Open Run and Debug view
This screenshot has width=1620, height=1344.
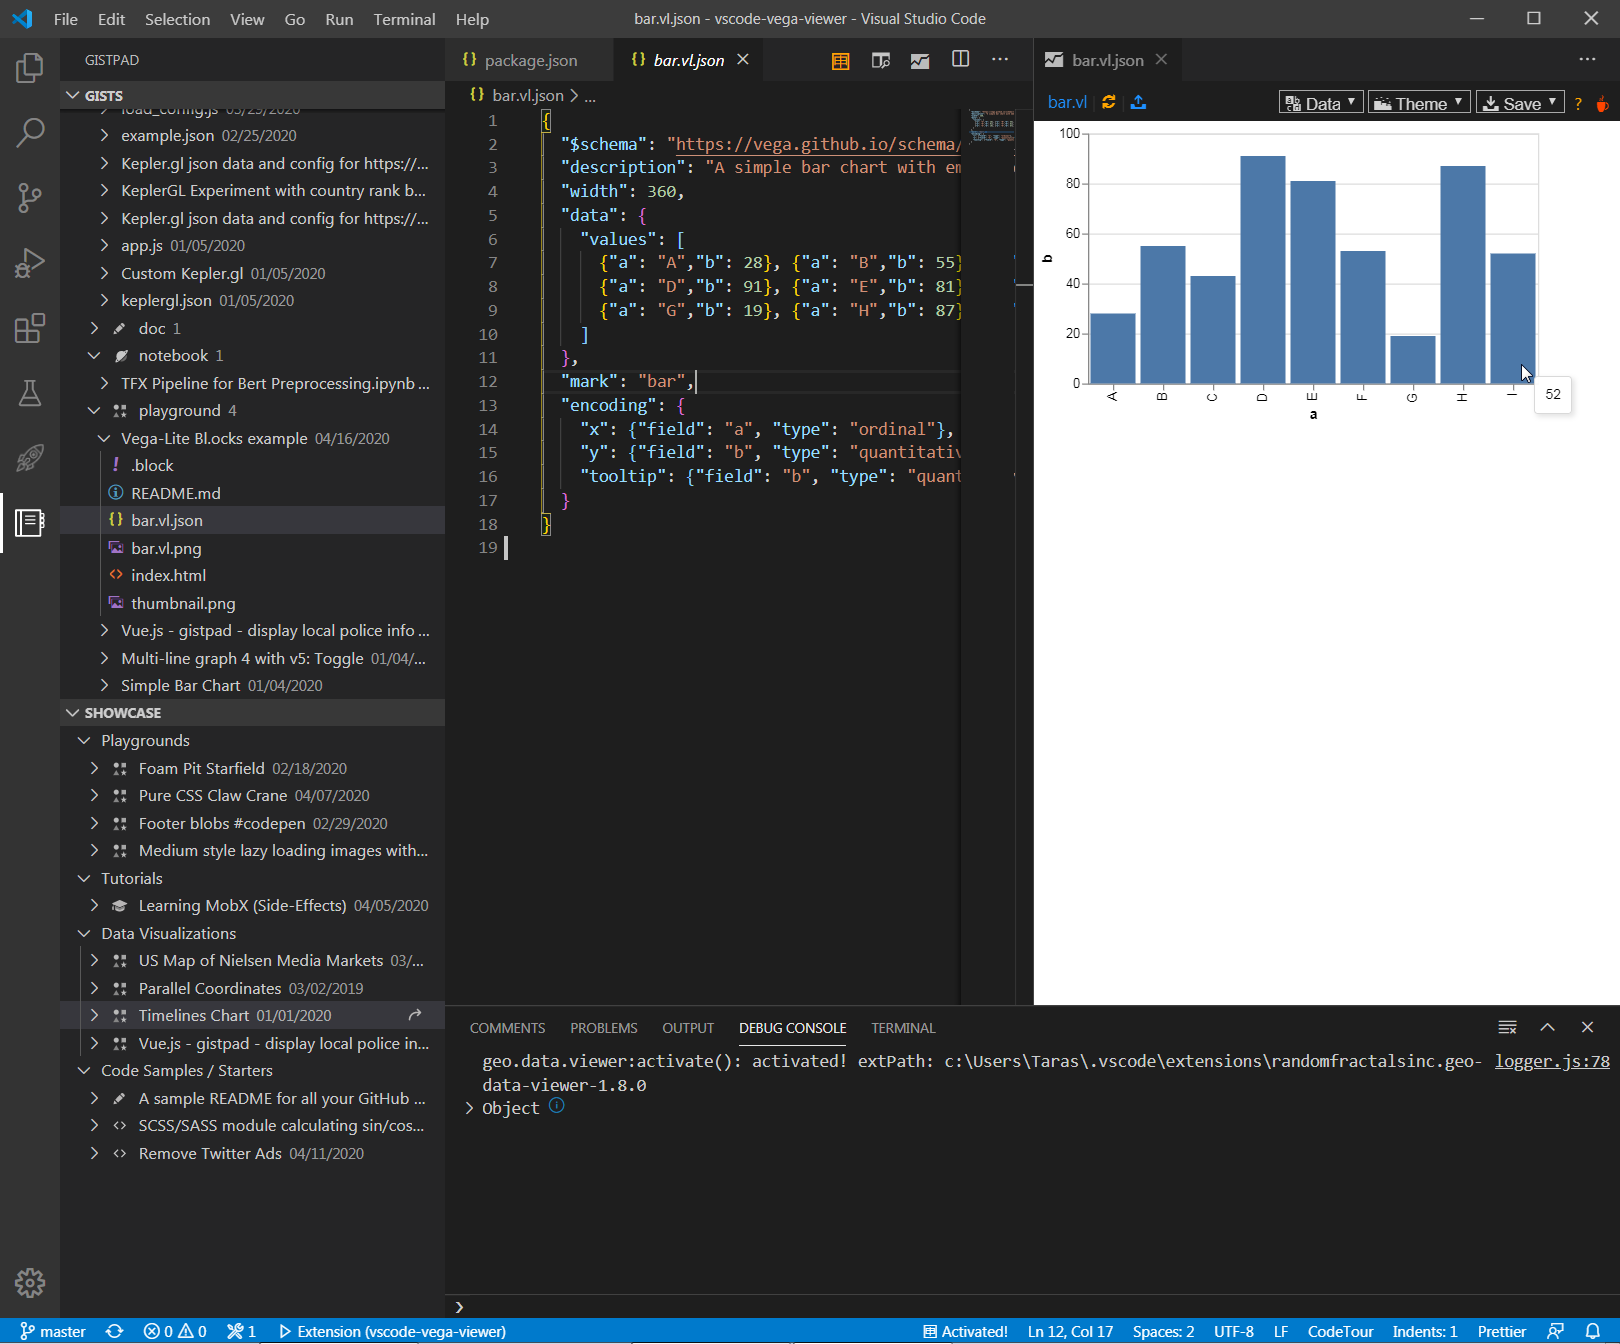pos(30,263)
